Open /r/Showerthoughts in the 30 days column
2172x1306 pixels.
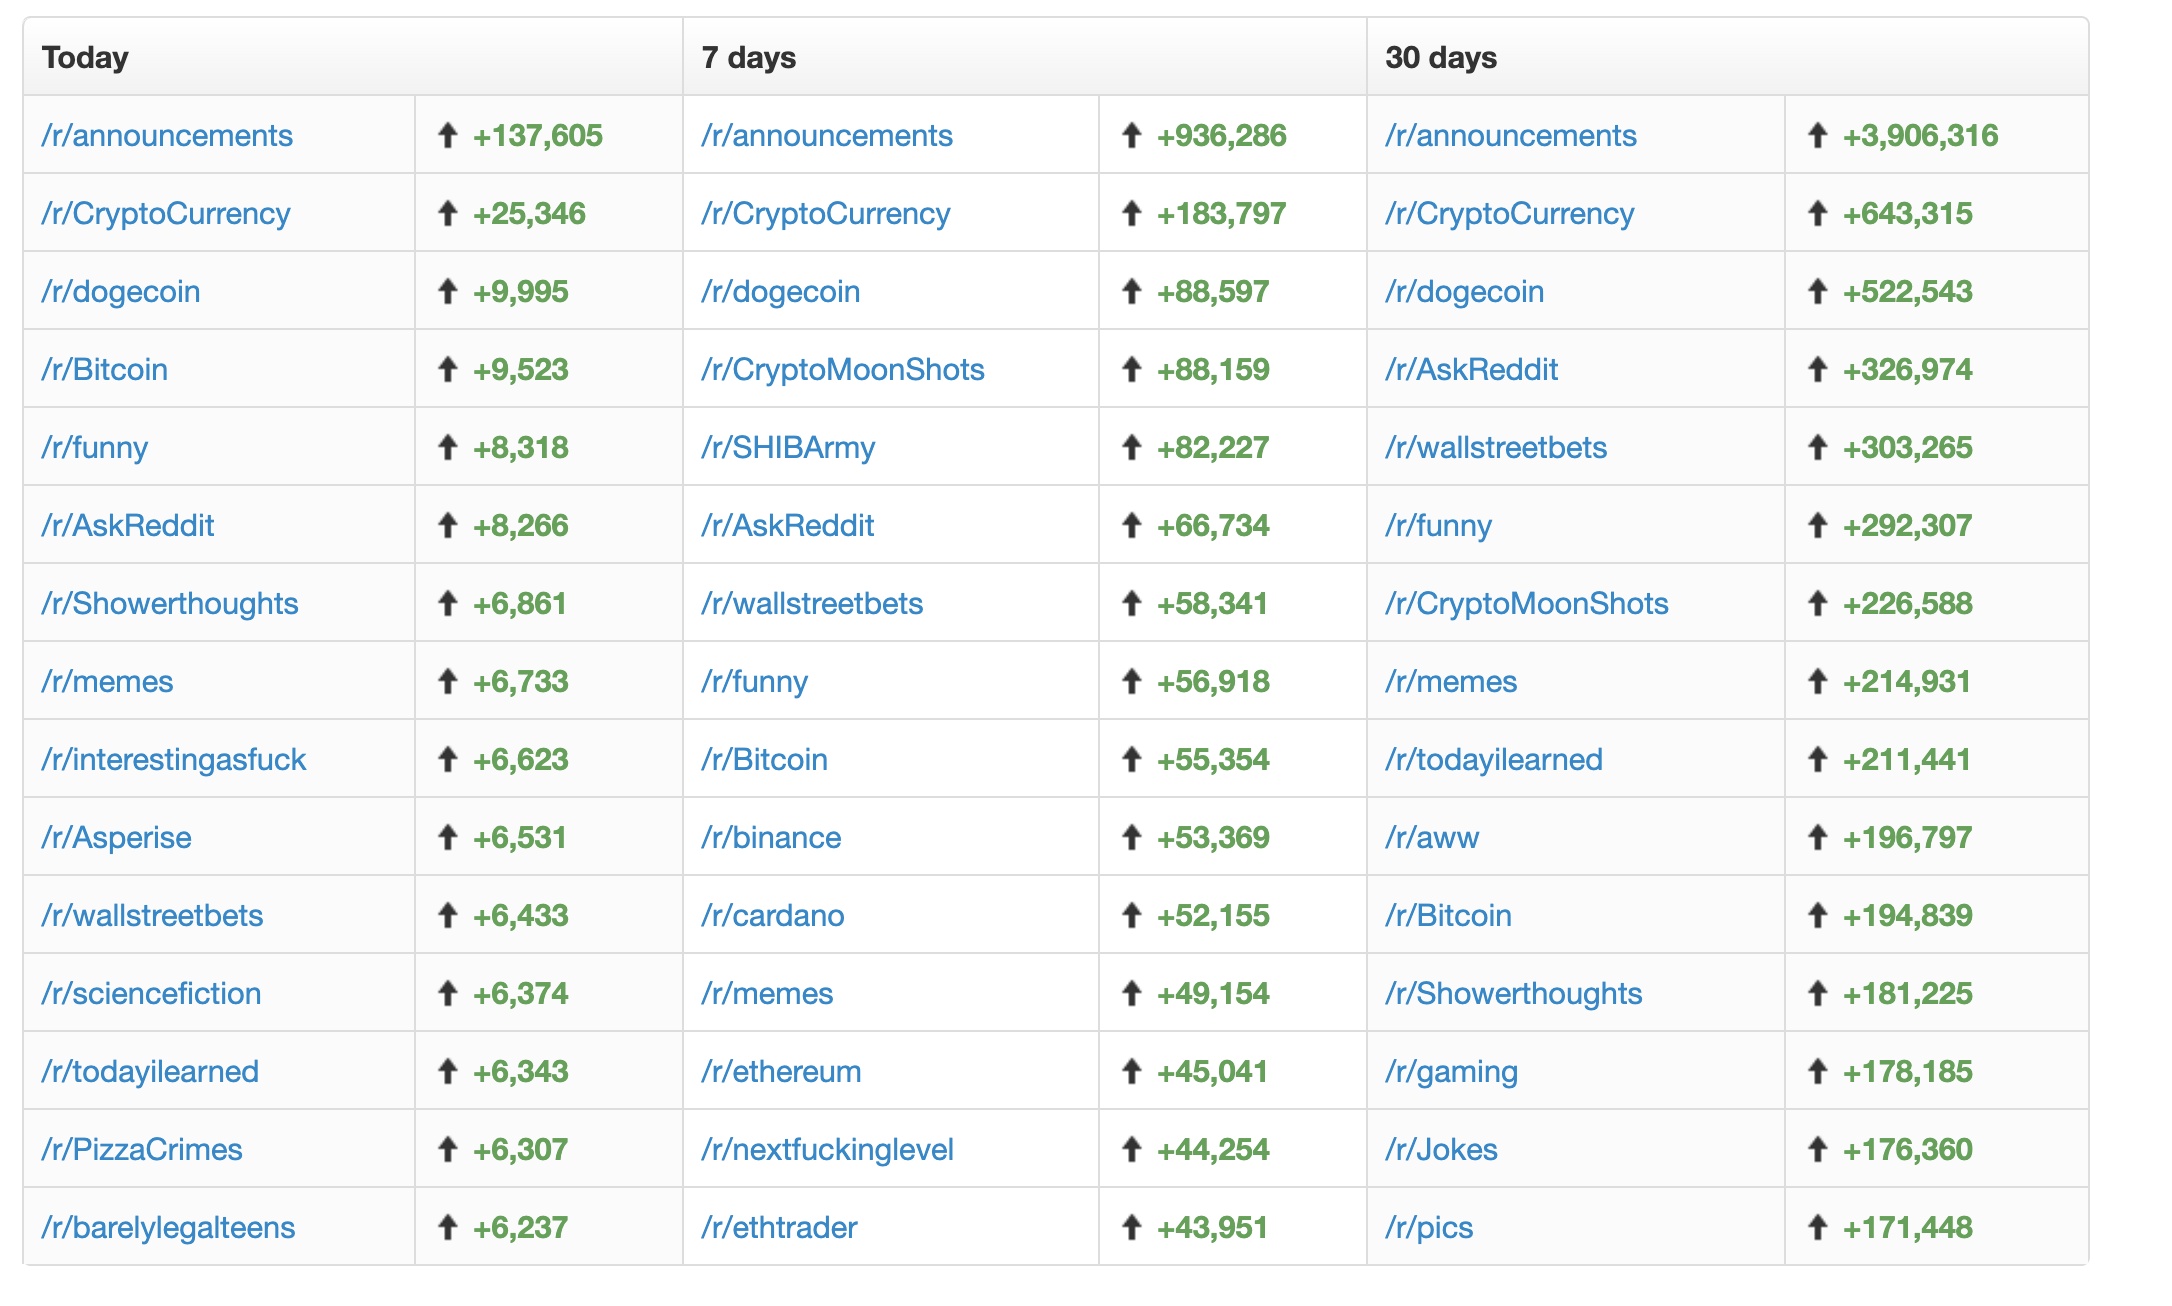(1514, 993)
